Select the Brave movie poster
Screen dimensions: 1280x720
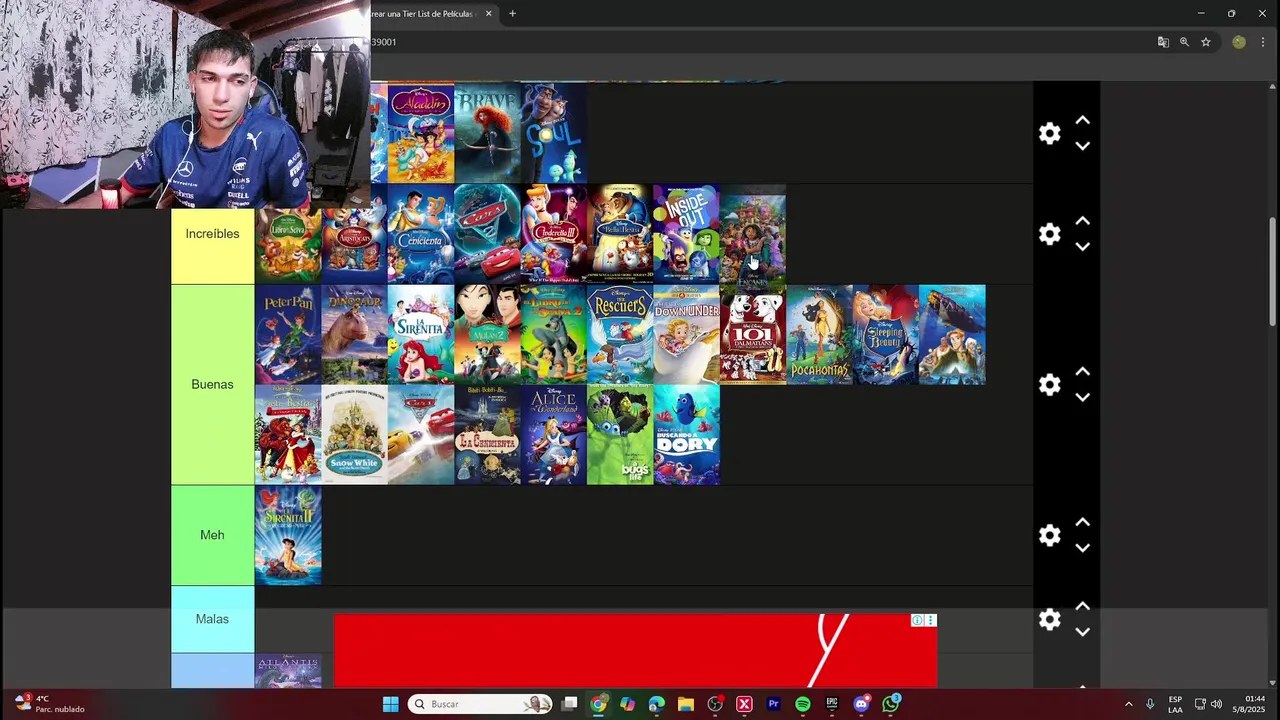[487, 133]
